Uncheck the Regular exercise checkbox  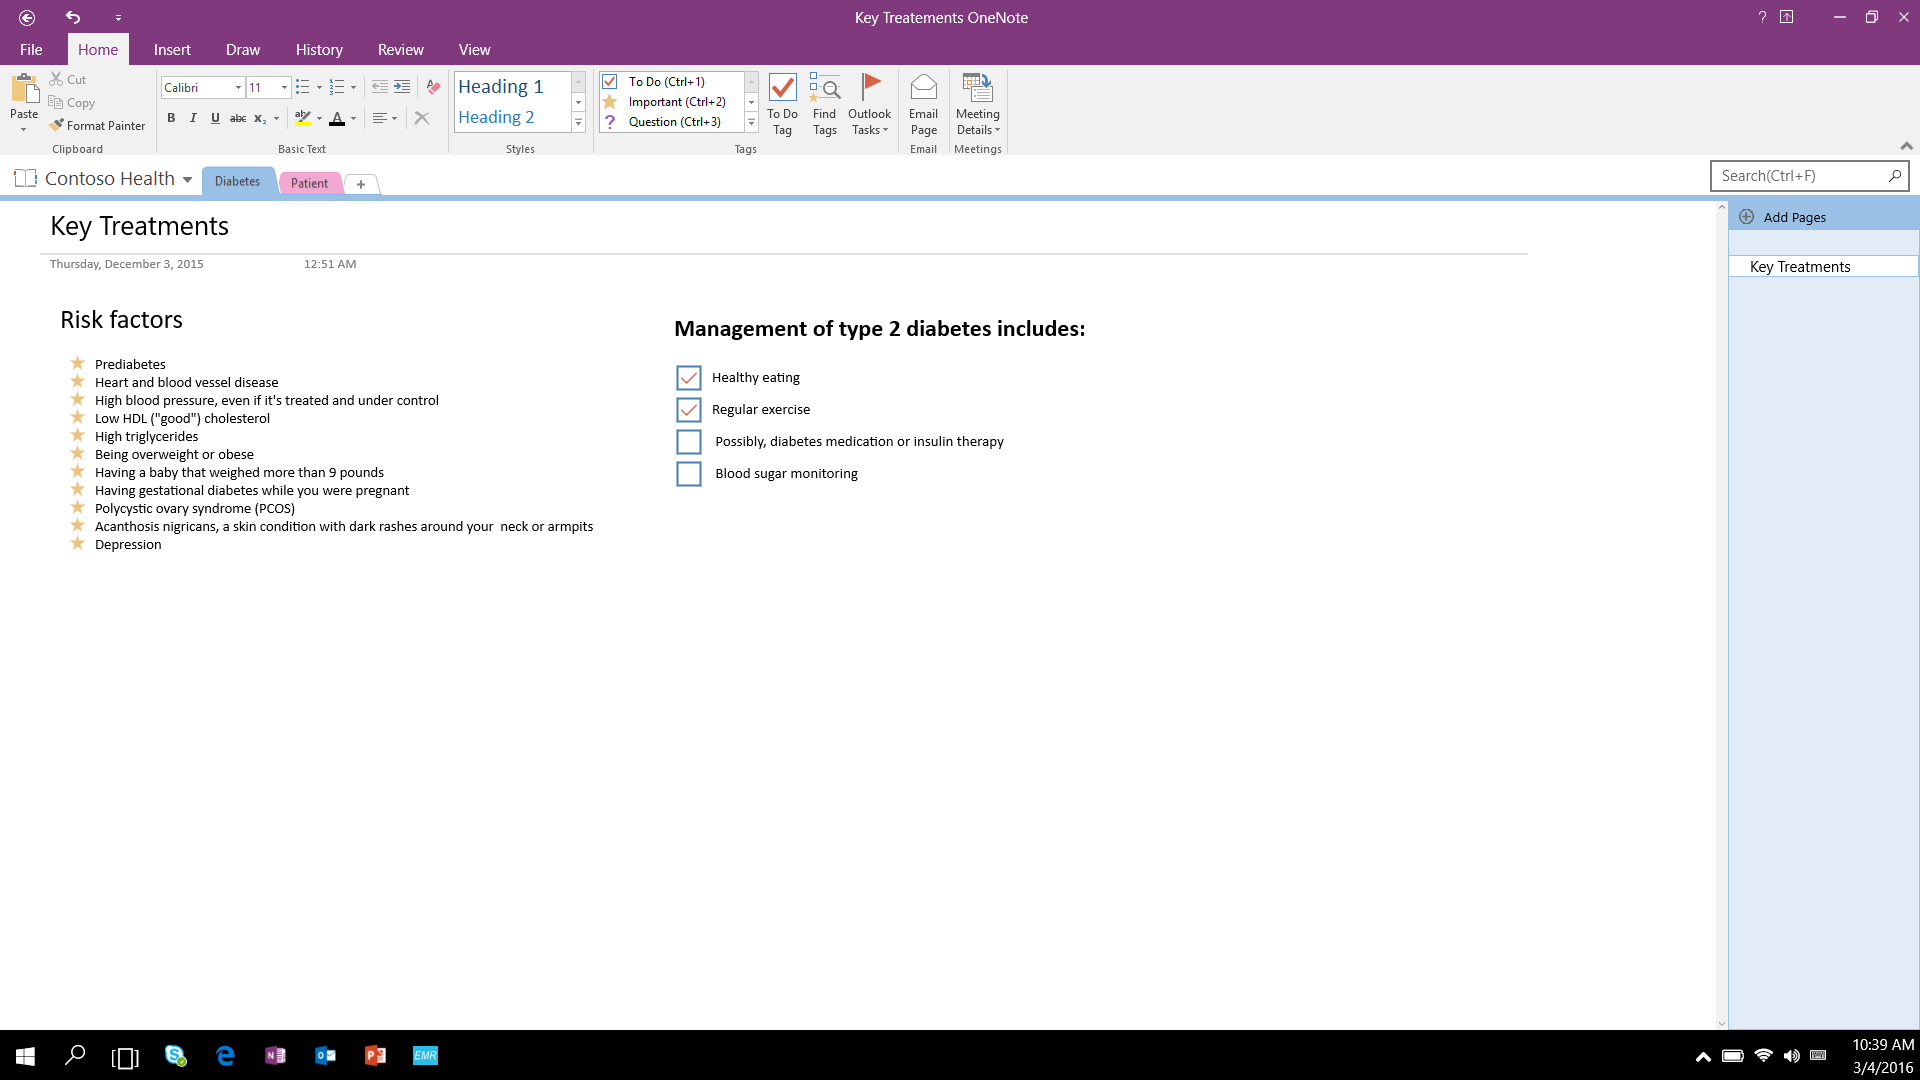click(688, 410)
